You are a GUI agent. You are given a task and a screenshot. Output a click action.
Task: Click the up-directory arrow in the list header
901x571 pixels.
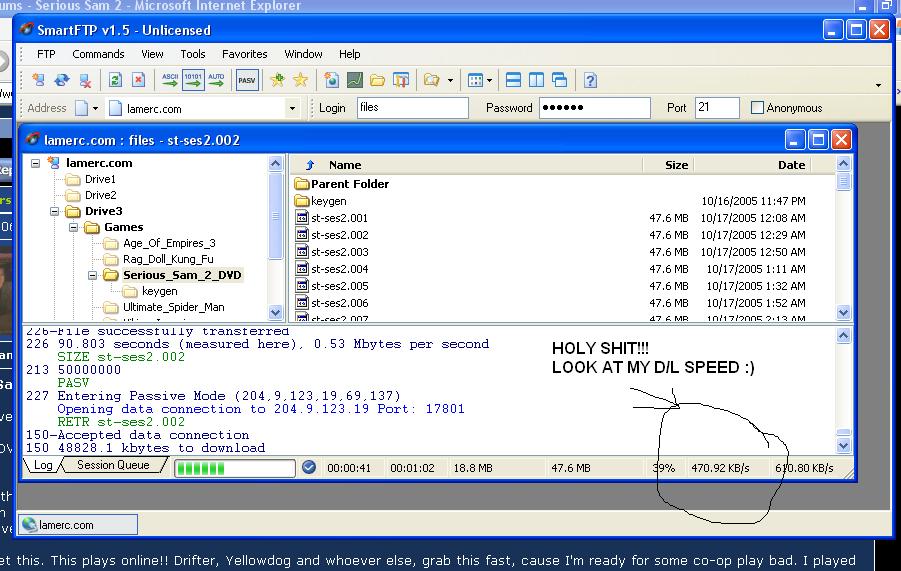tap(310, 165)
